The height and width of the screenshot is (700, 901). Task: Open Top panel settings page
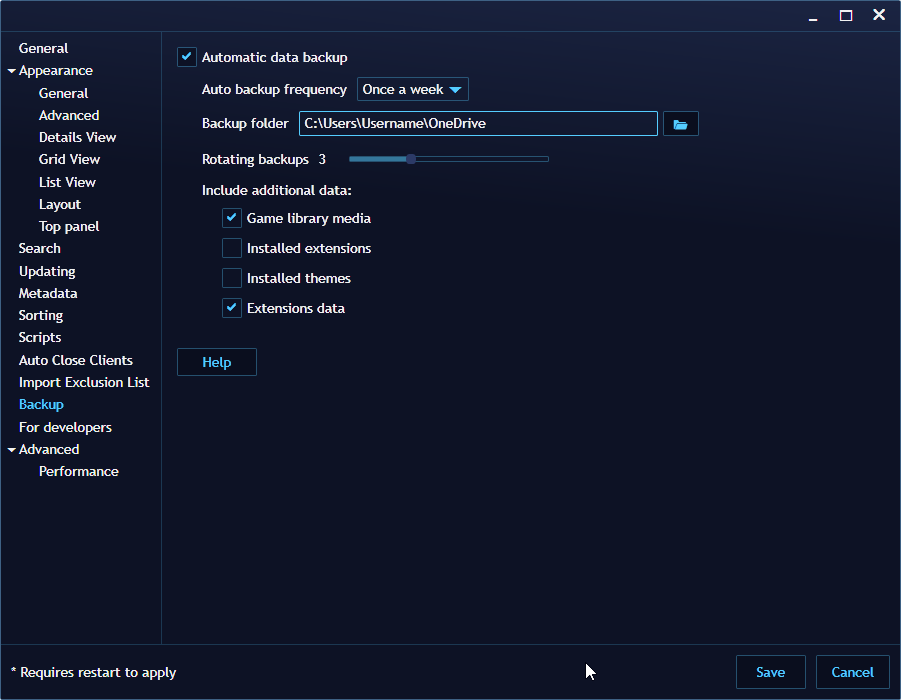[x=69, y=226]
